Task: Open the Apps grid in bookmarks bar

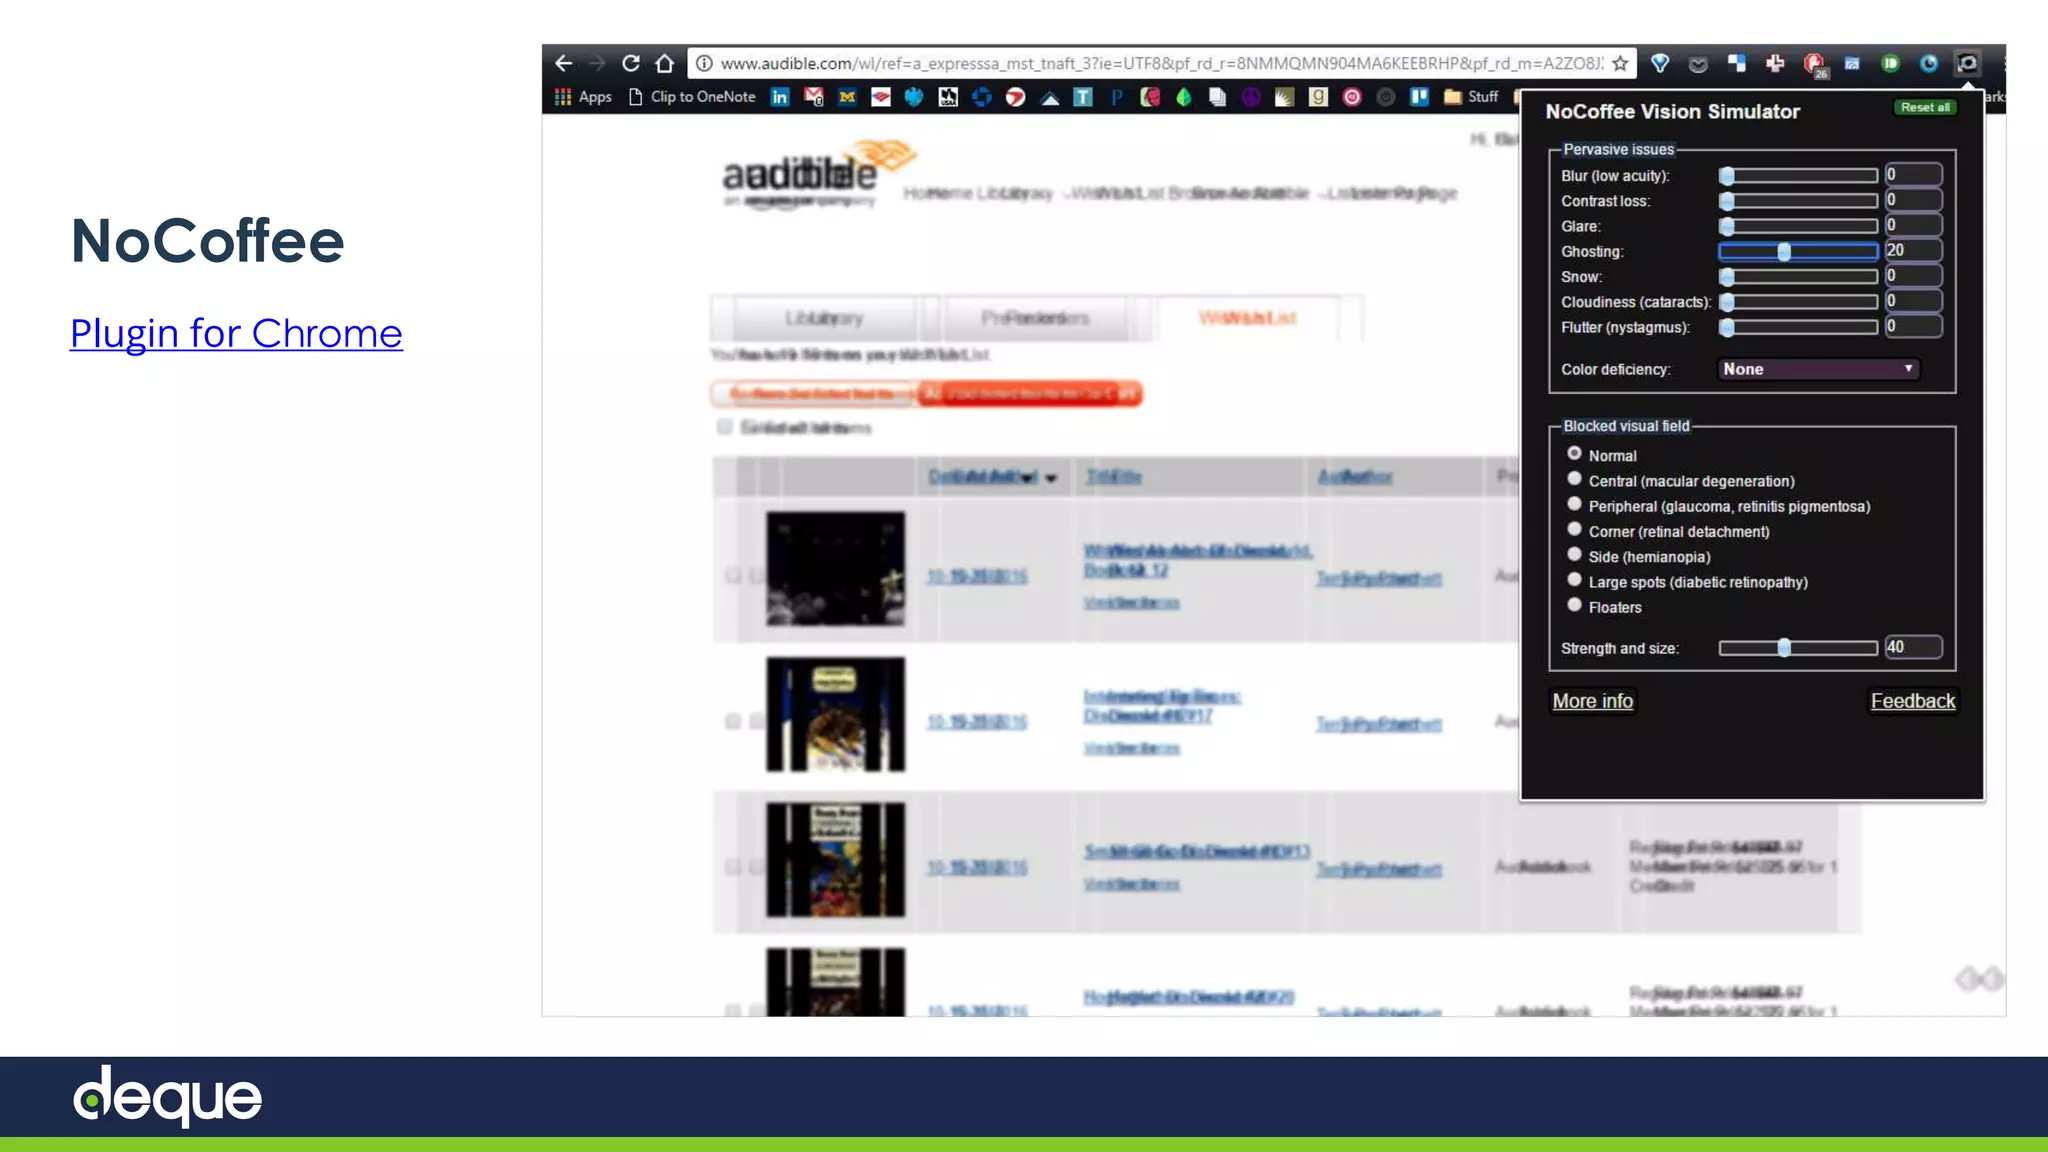Action: pyautogui.click(x=583, y=97)
